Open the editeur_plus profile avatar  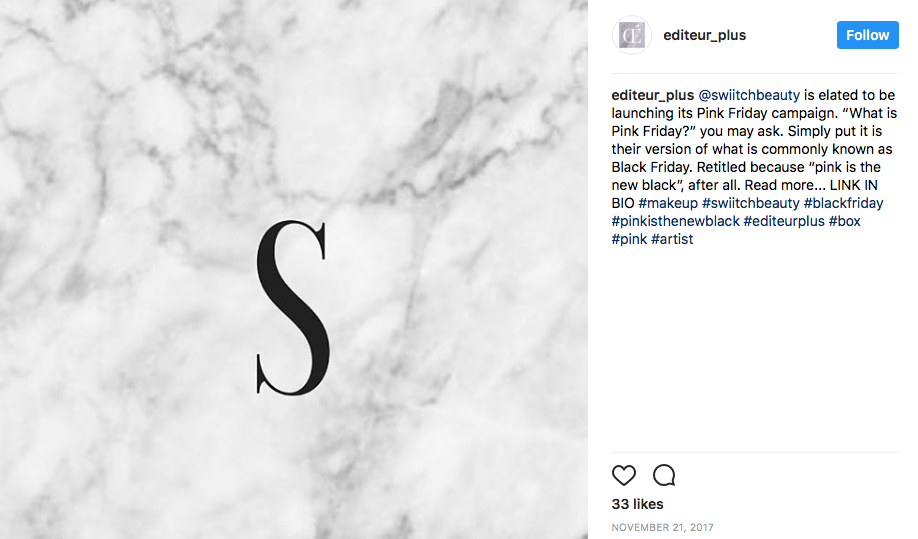632,35
